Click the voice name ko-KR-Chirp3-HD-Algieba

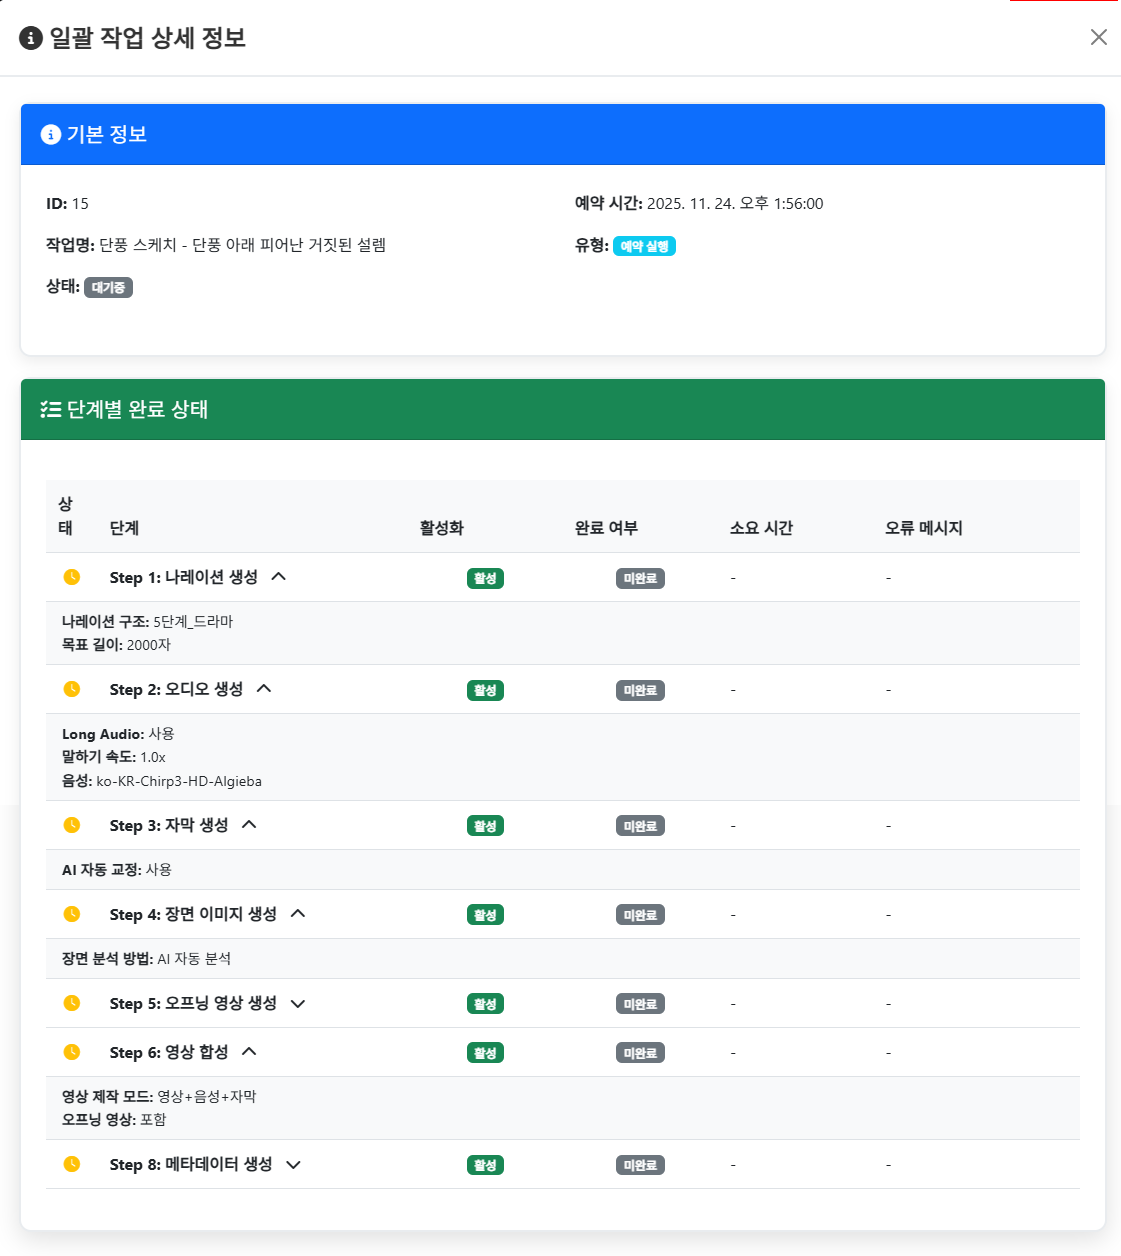(x=179, y=781)
